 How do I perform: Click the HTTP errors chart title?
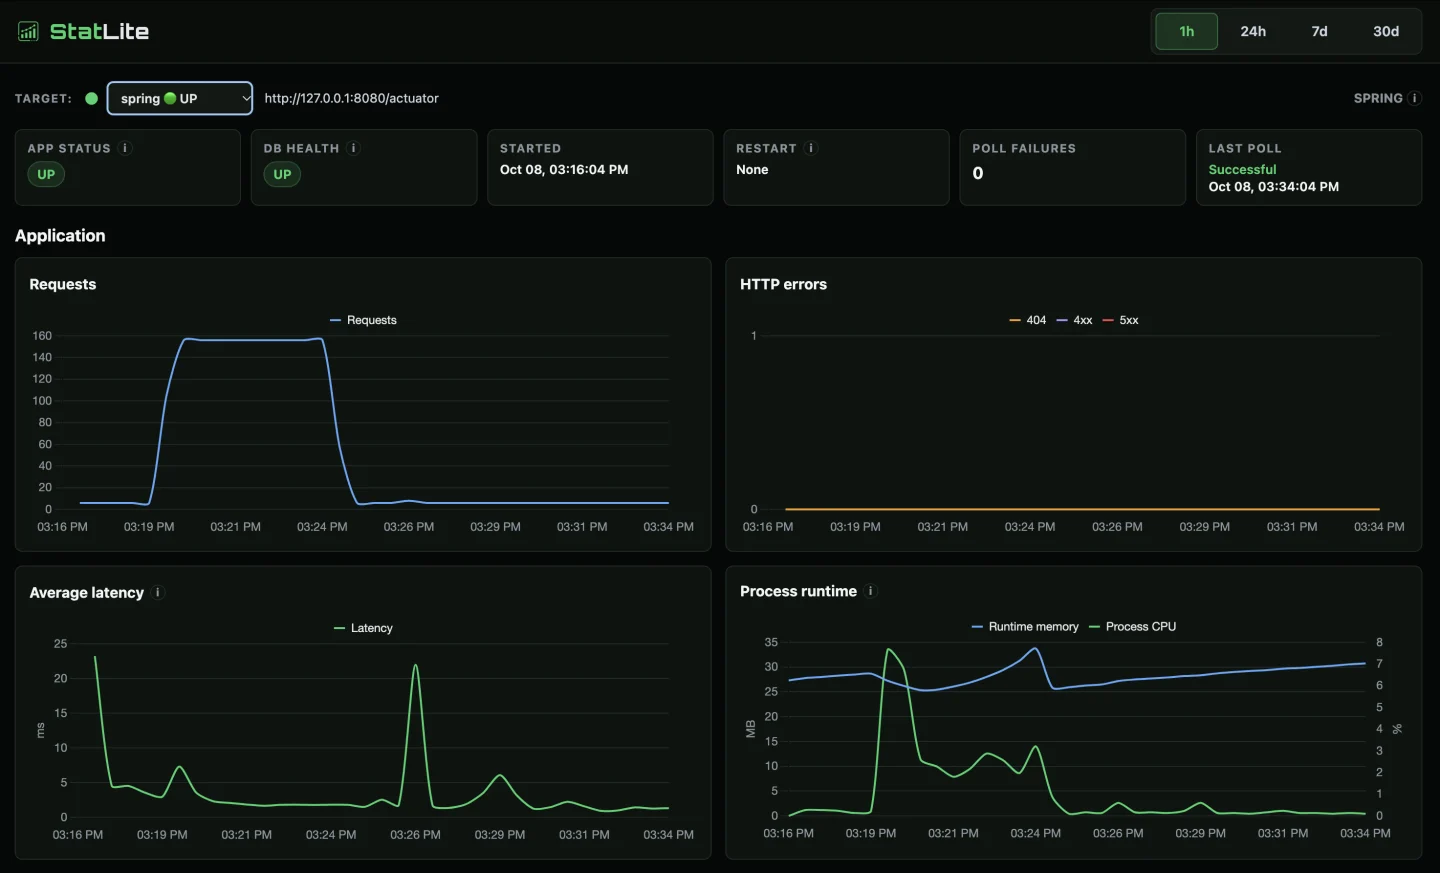click(x=783, y=284)
